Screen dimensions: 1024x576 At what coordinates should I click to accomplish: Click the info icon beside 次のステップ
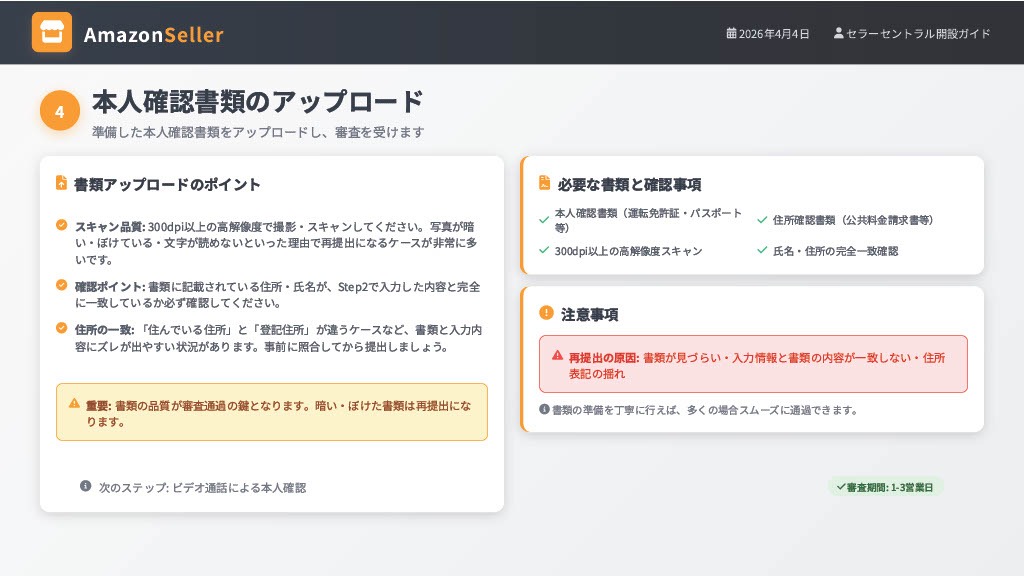point(86,486)
